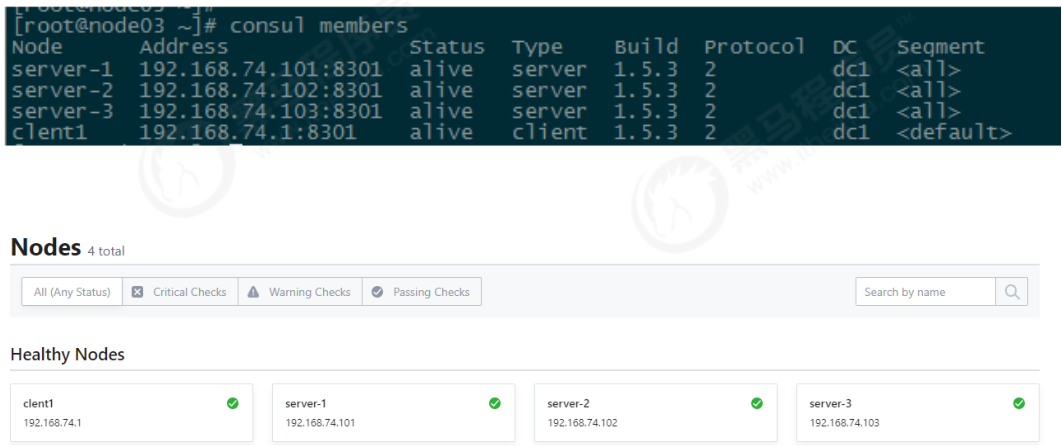Filter nodes by Passing Checks
Image resolution: width=1062 pixels, height=446 pixels.
(x=422, y=292)
